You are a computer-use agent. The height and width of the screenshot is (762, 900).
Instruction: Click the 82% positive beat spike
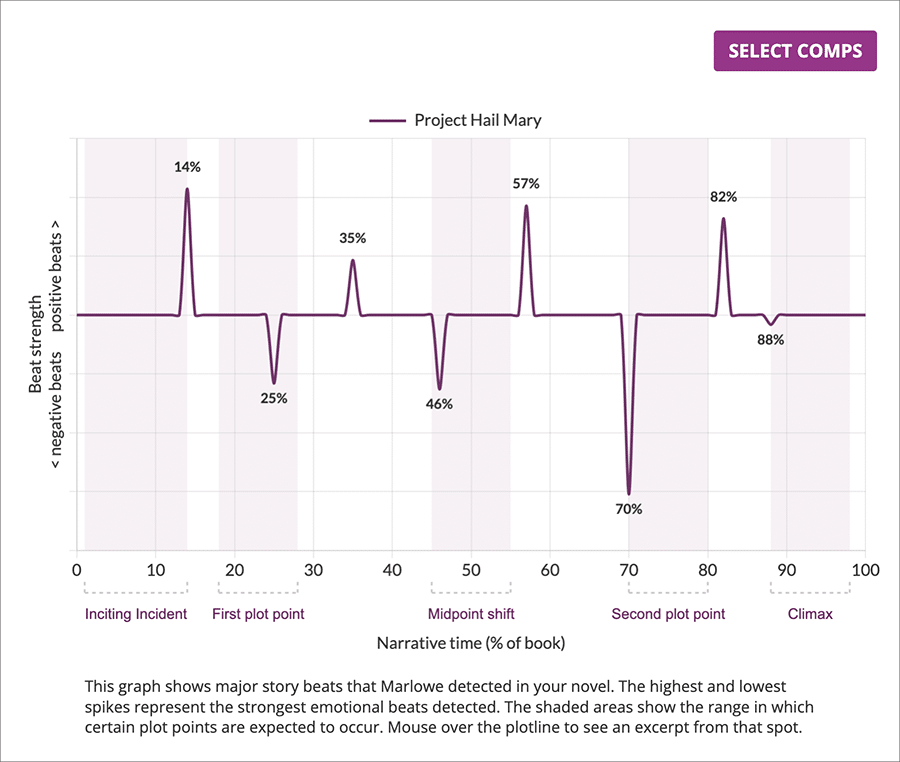pos(723,221)
